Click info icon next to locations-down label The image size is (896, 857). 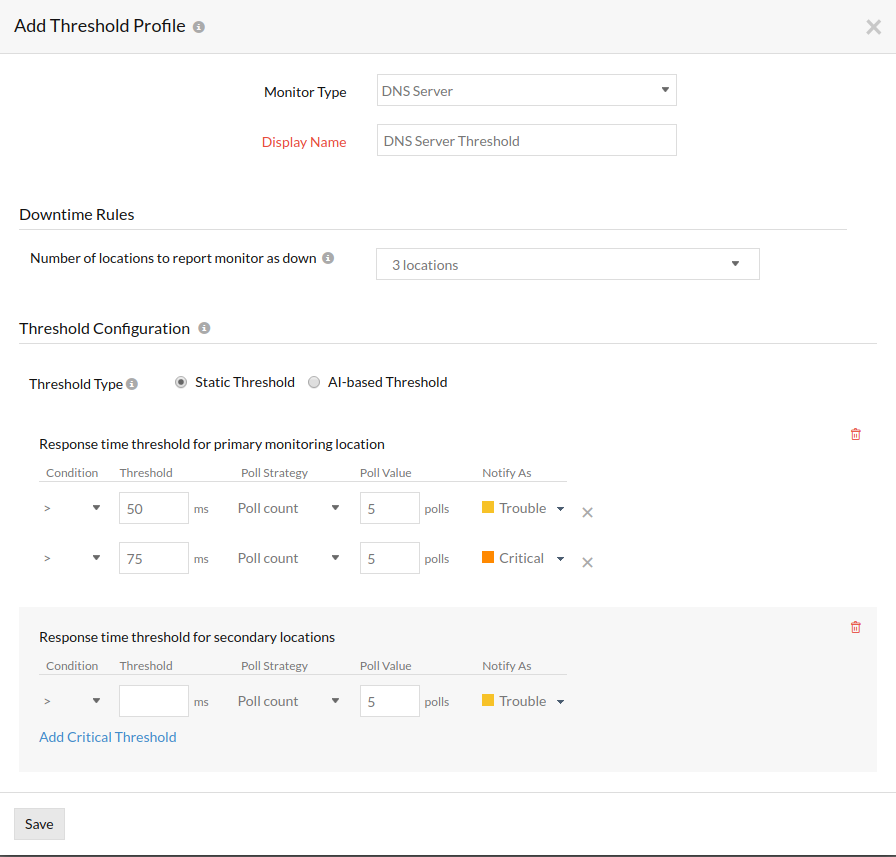pyautogui.click(x=328, y=258)
